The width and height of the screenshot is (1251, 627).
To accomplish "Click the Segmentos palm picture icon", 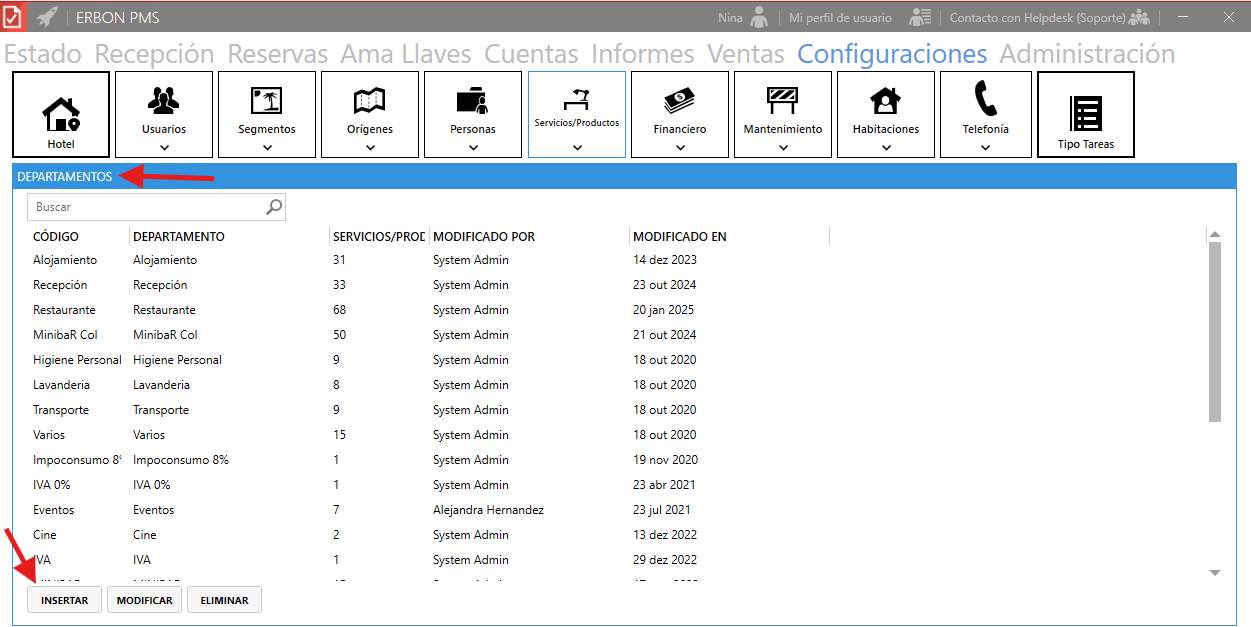I will (x=267, y=99).
